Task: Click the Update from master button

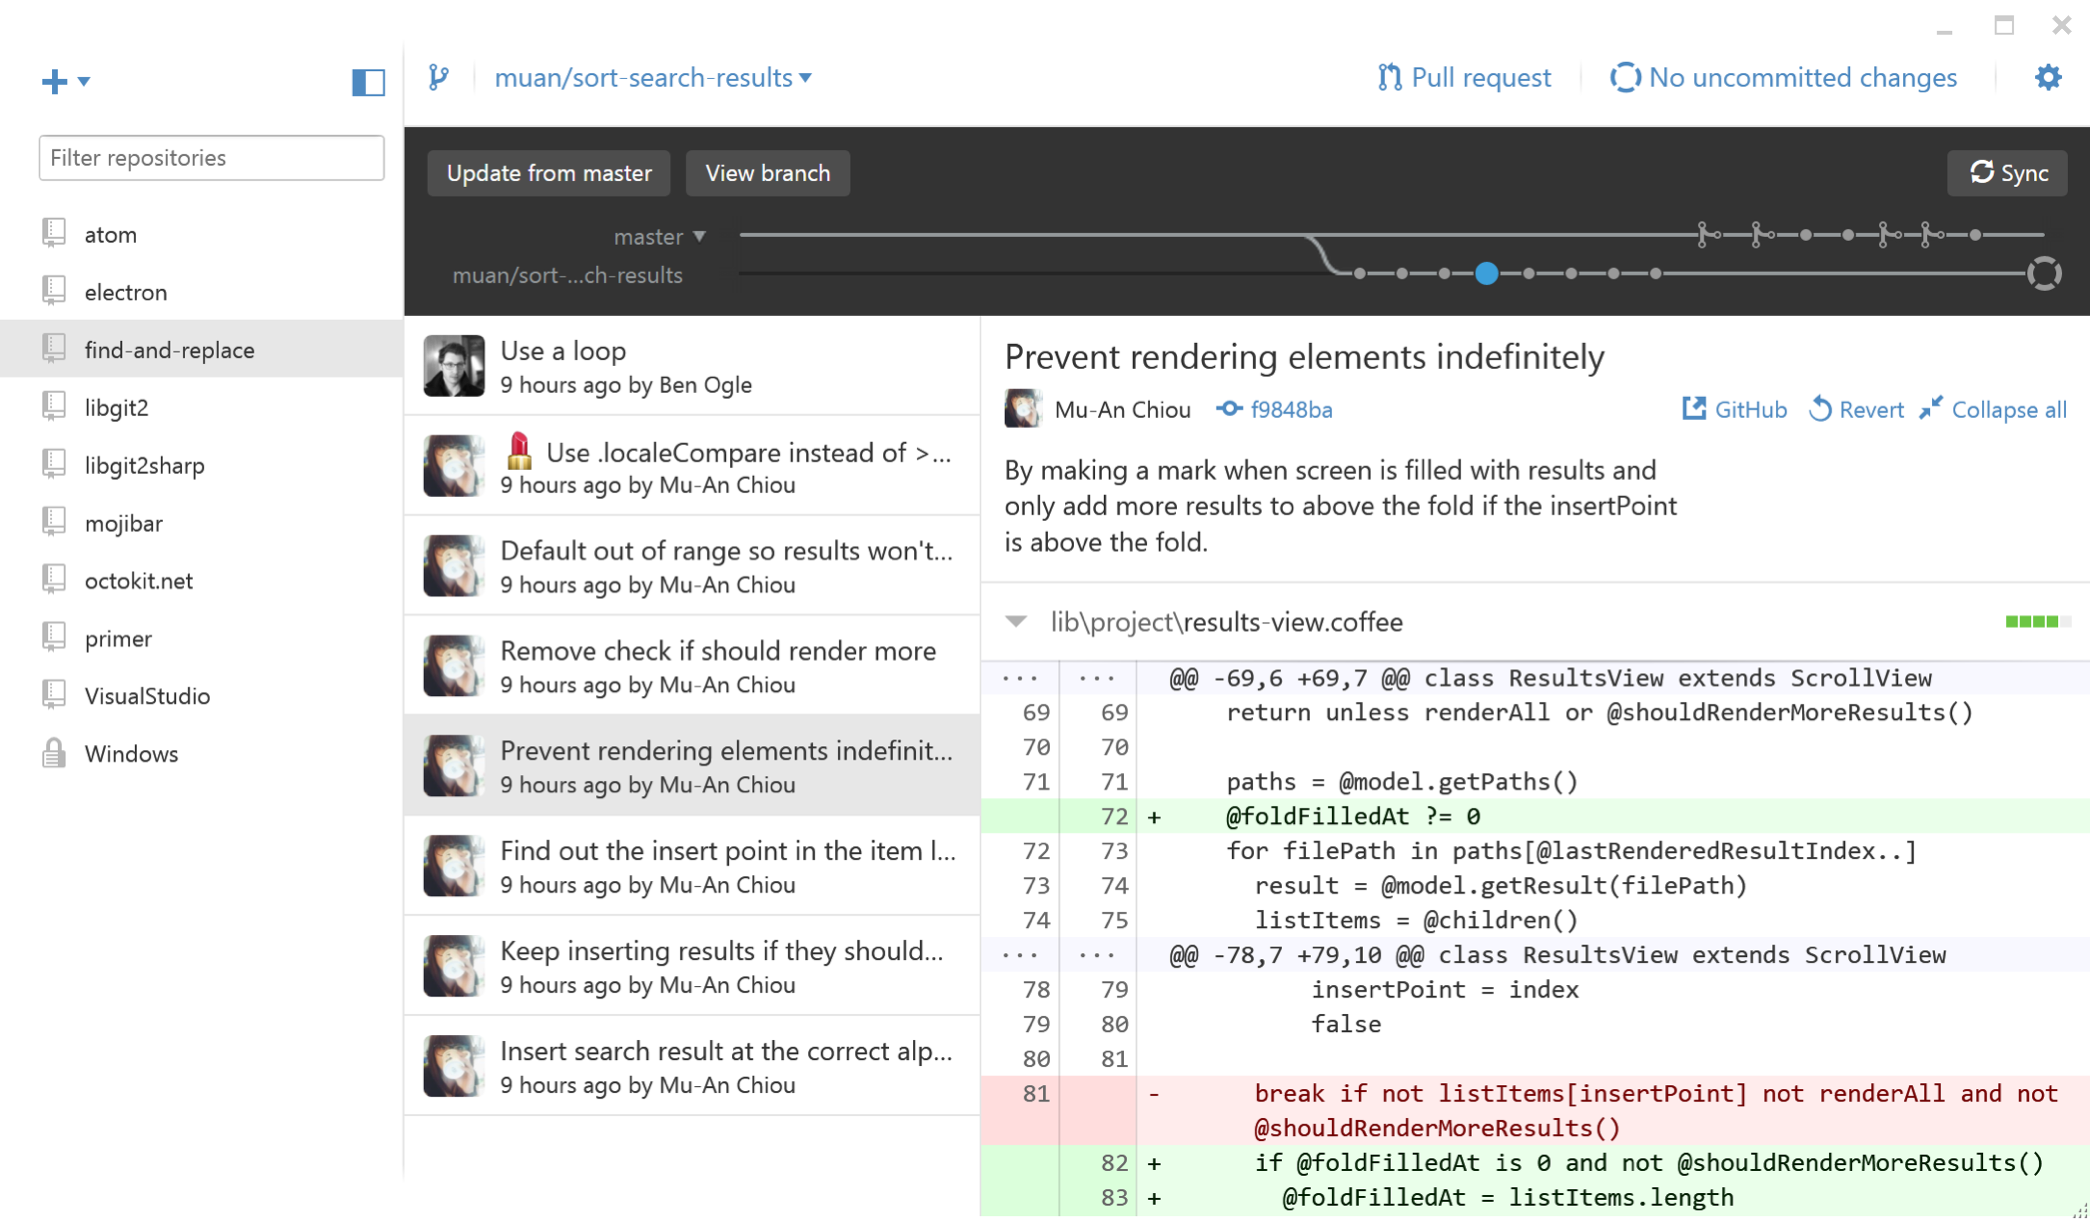Action: 548,173
